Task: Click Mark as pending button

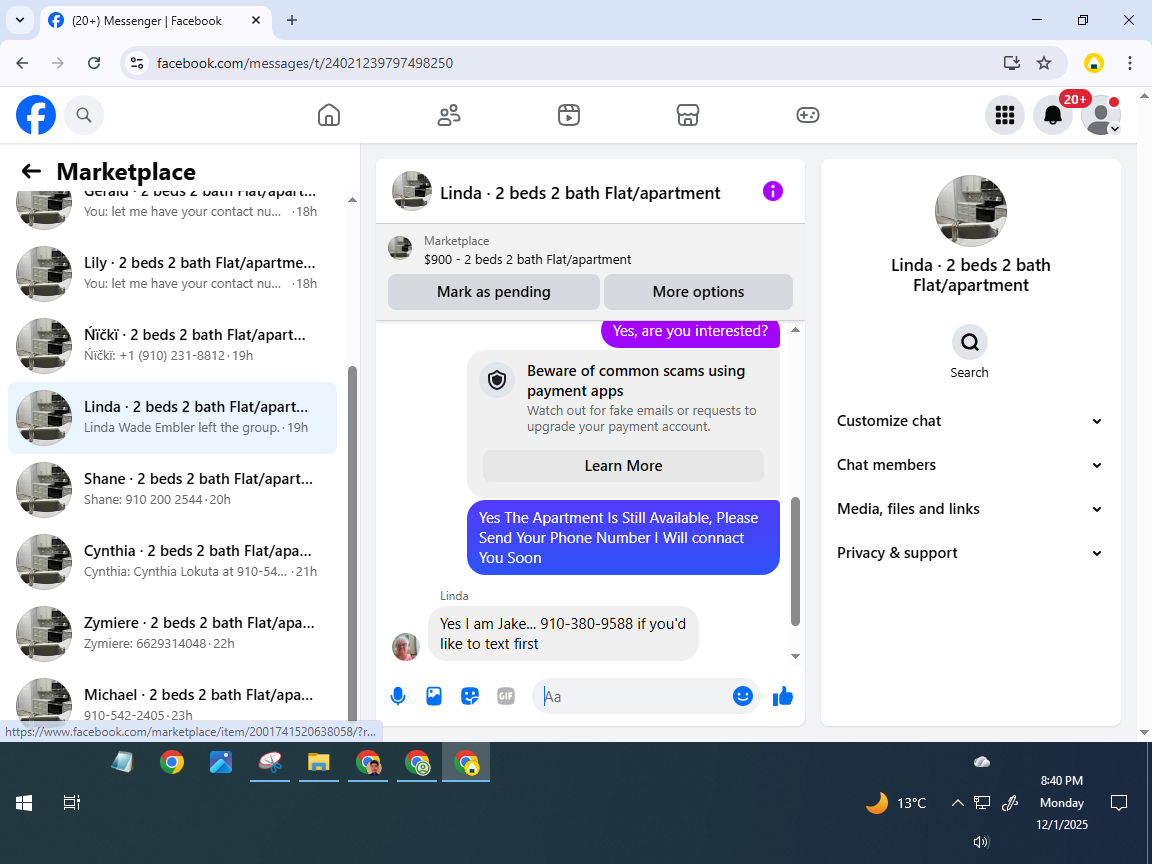Action: (x=494, y=292)
